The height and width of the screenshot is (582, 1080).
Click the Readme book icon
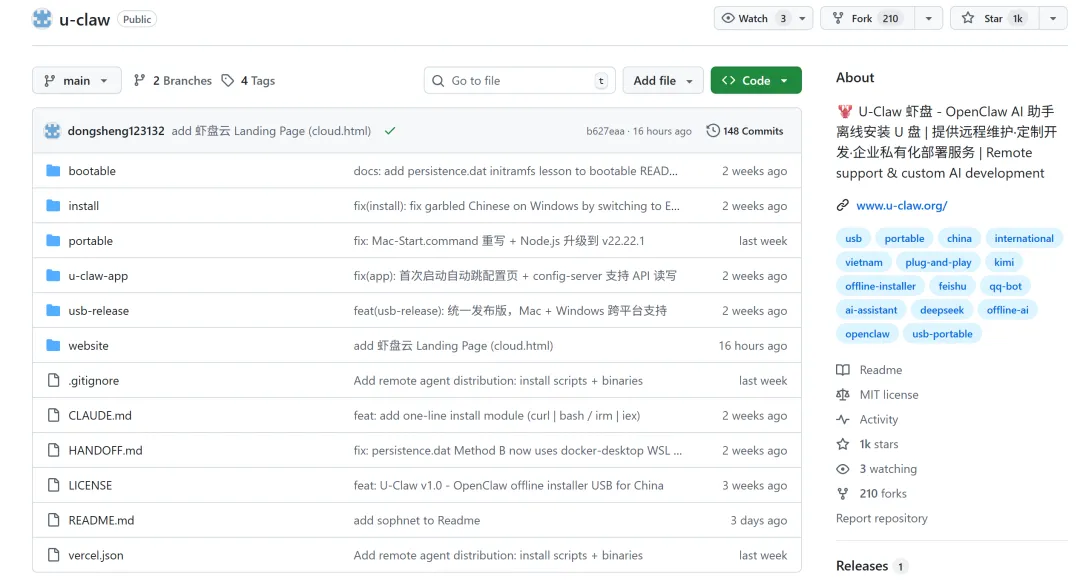coord(842,370)
